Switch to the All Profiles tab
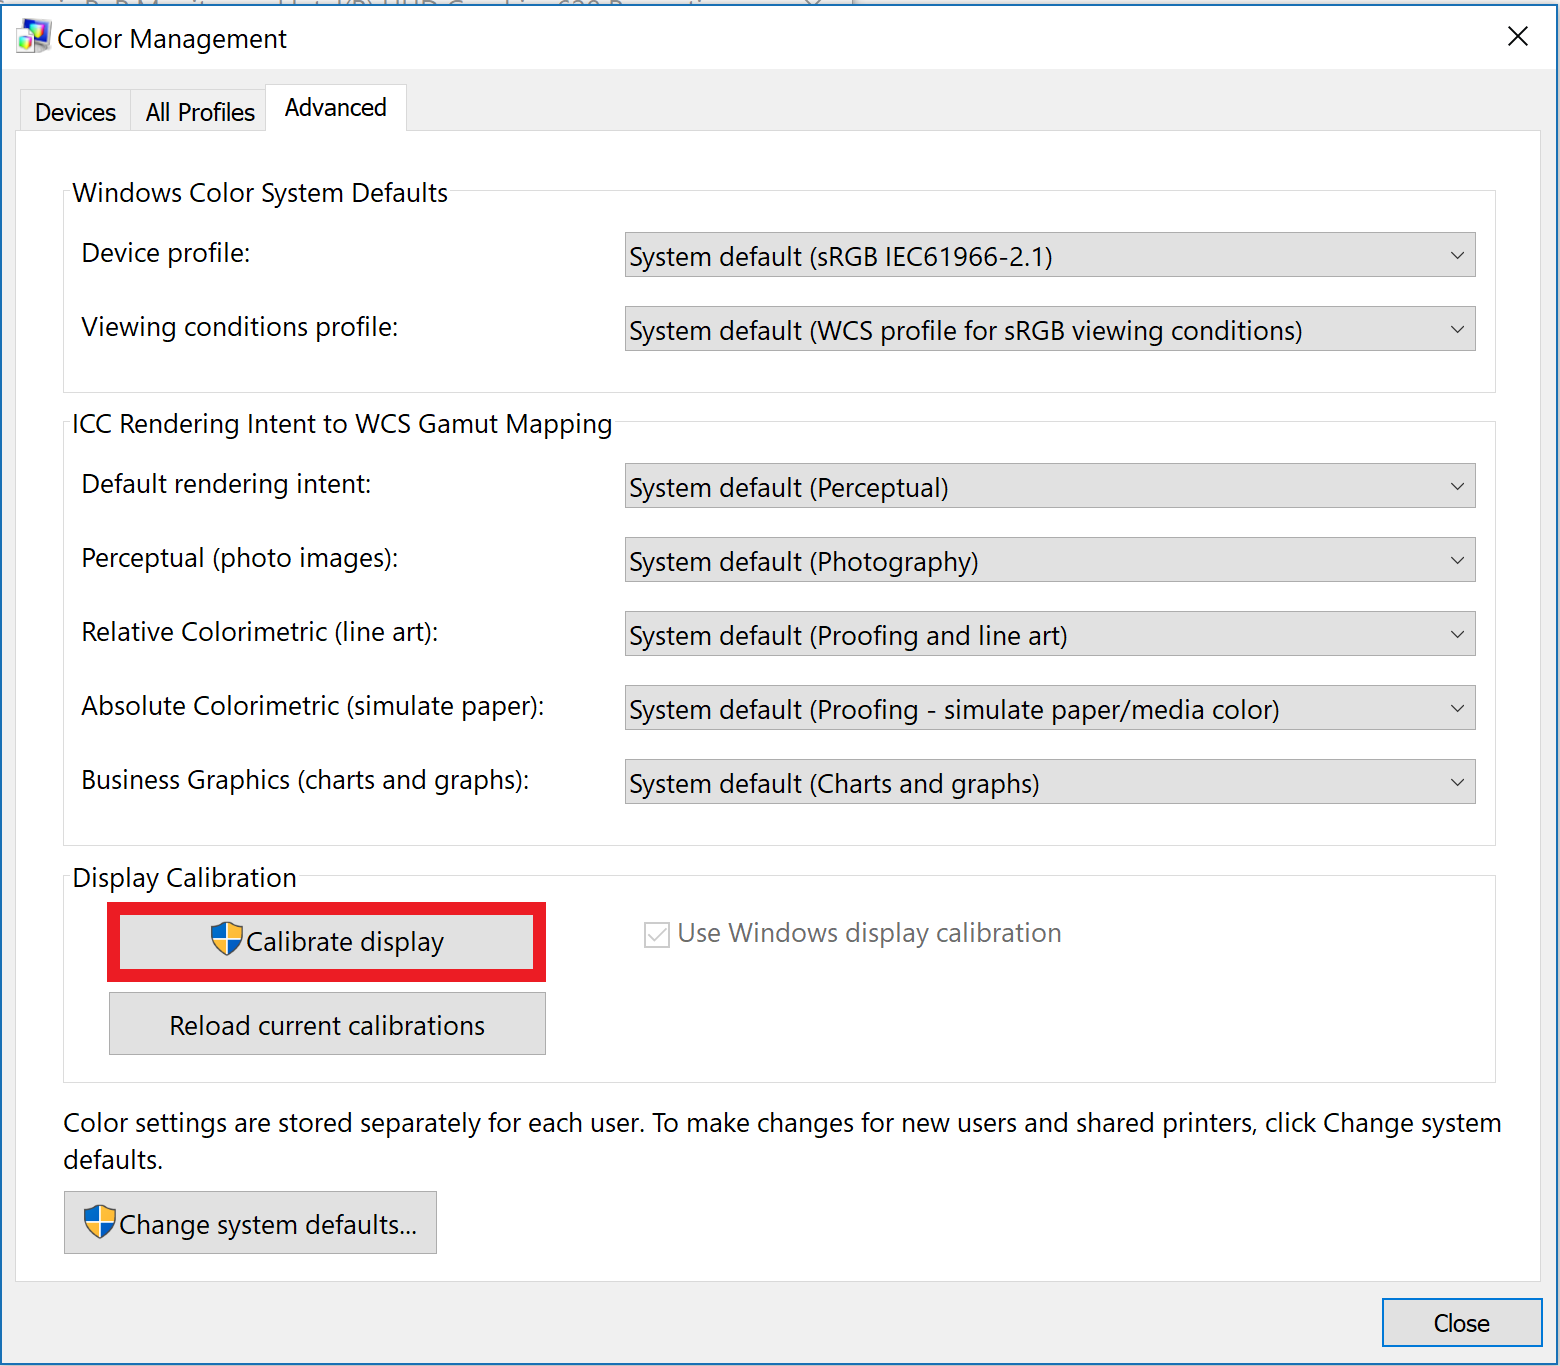 198,111
